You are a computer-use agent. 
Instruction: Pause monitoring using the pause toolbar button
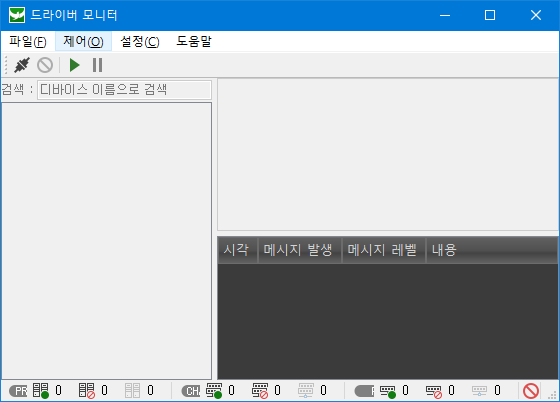tap(98, 65)
